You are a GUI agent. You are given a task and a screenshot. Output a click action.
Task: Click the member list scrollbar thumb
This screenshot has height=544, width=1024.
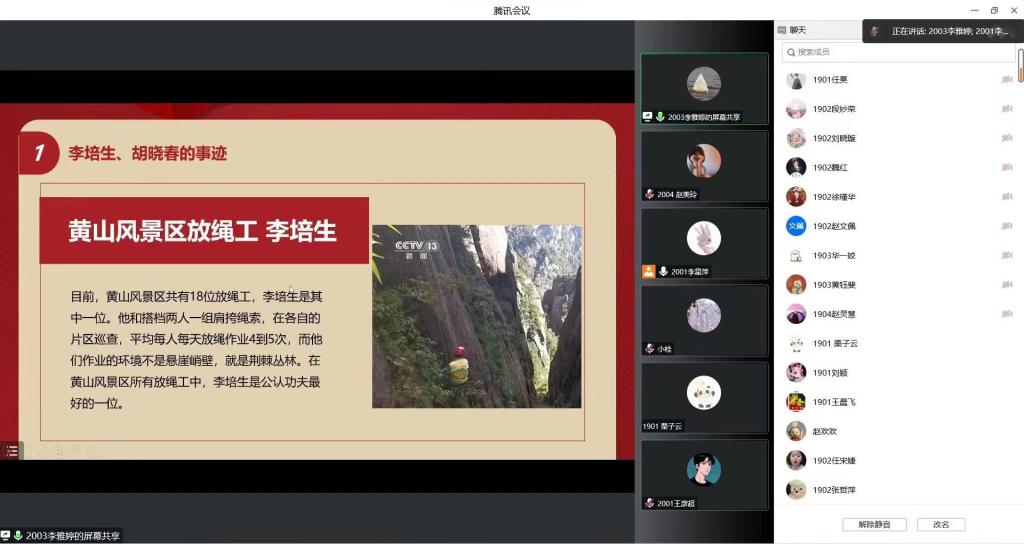[1020, 66]
